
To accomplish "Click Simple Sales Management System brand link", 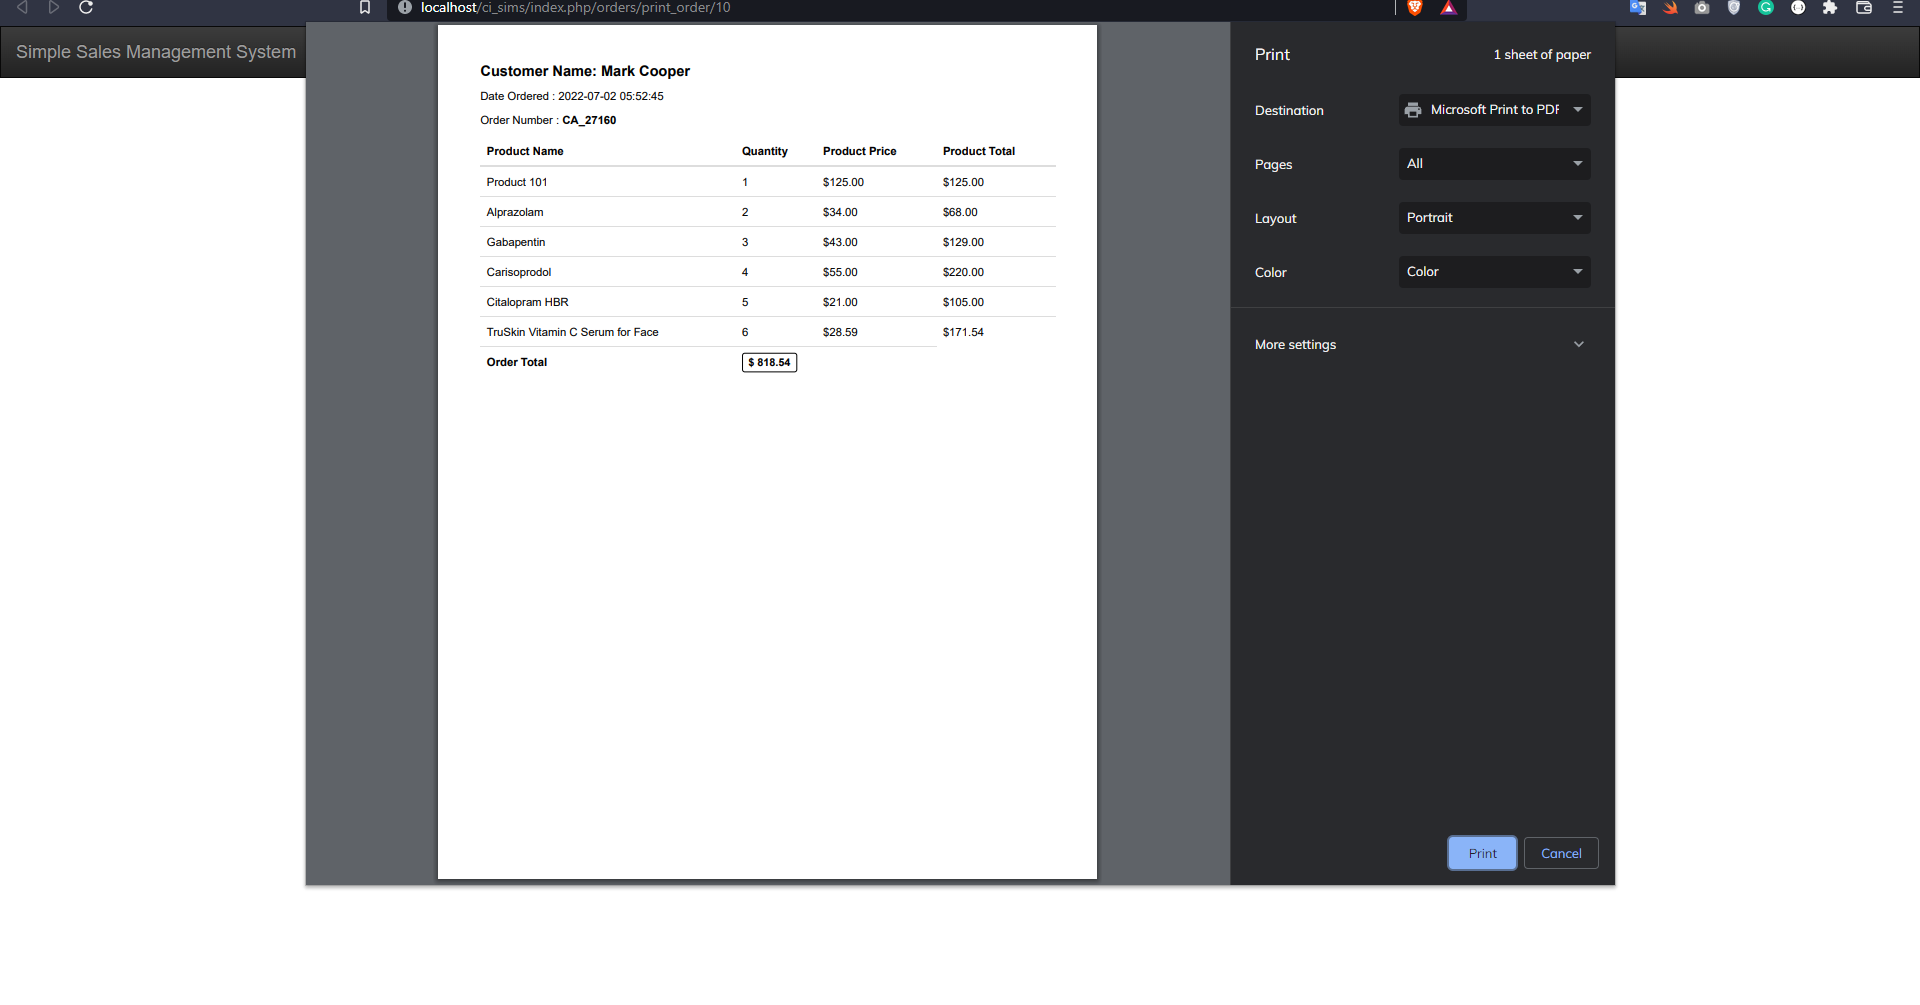I will point(156,52).
